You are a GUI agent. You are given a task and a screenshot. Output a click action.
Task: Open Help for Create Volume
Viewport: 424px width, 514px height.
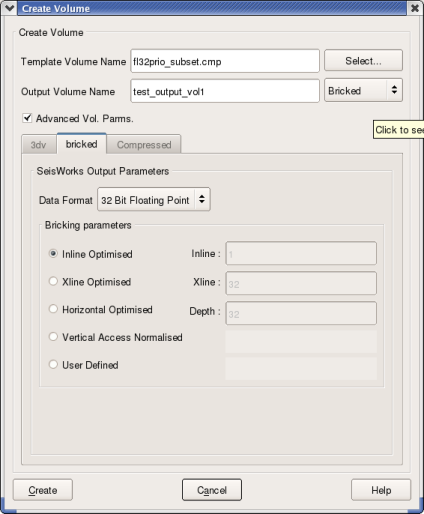(x=381, y=490)
